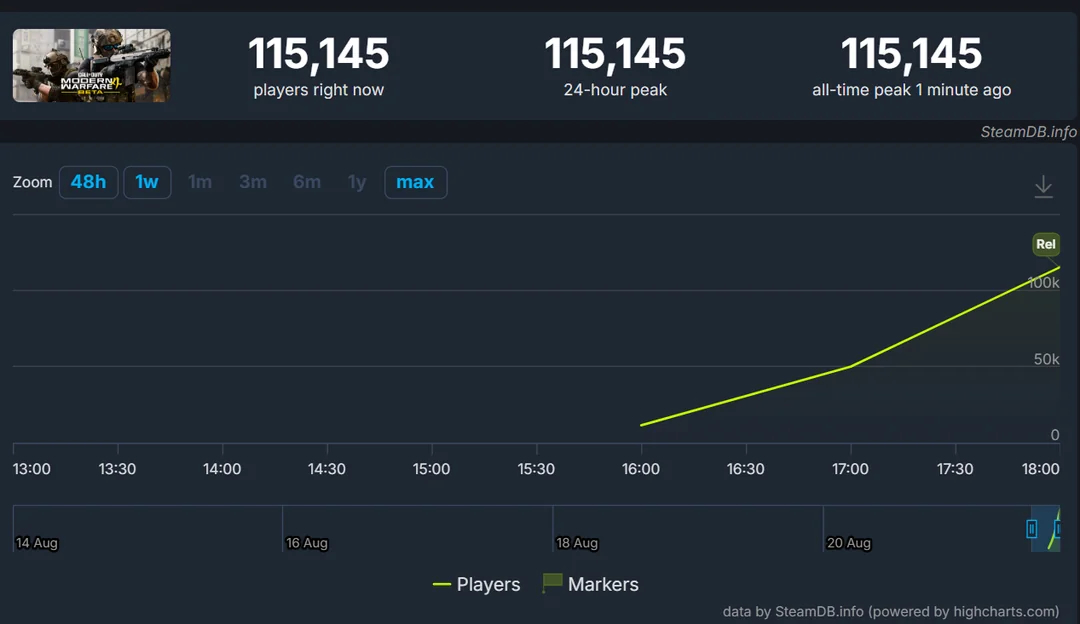Choose the 1m zoom option
This screenshot has width=1080, height=624.
(x=200, y=183)
